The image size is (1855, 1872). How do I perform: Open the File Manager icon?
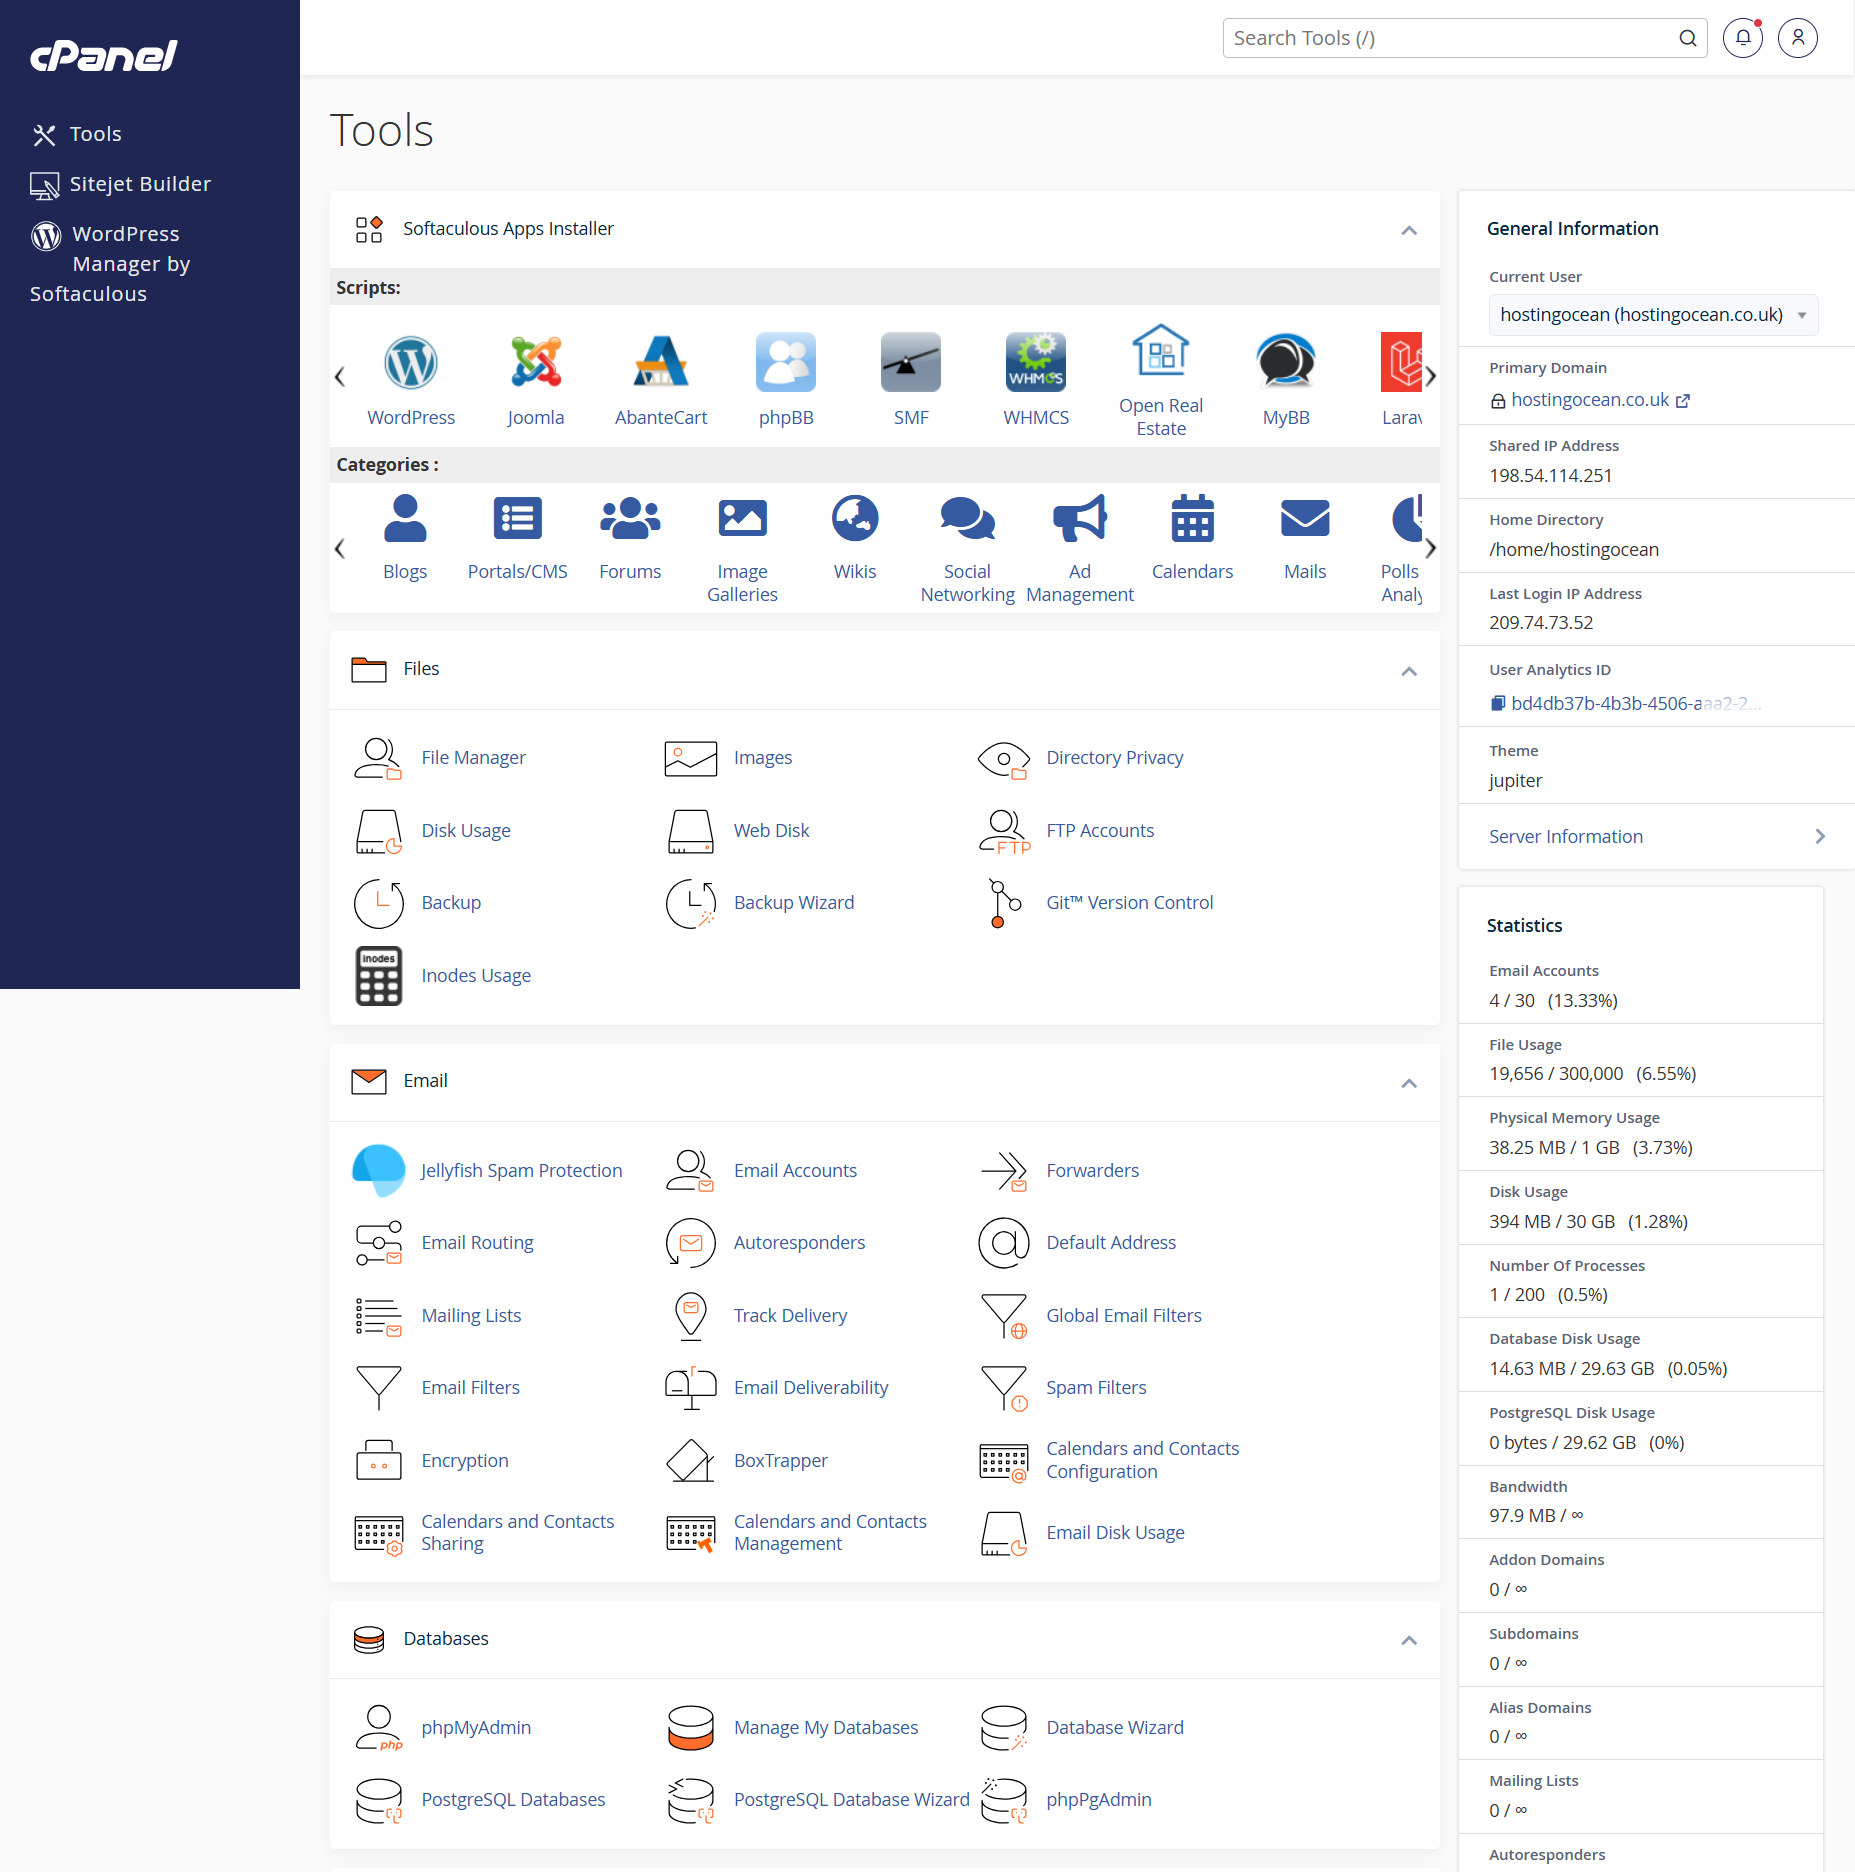click(378, 758)
